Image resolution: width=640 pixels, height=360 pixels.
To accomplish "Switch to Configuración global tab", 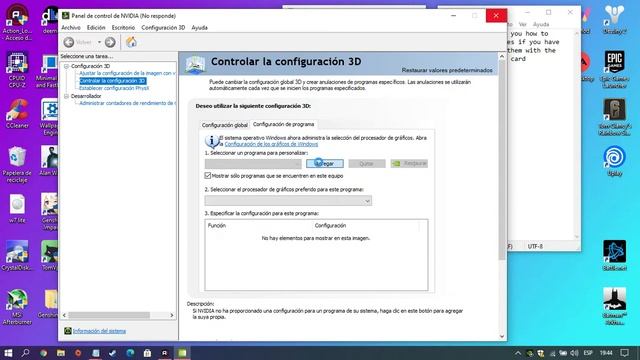I will pyautogui.click(x=224, y=125).
